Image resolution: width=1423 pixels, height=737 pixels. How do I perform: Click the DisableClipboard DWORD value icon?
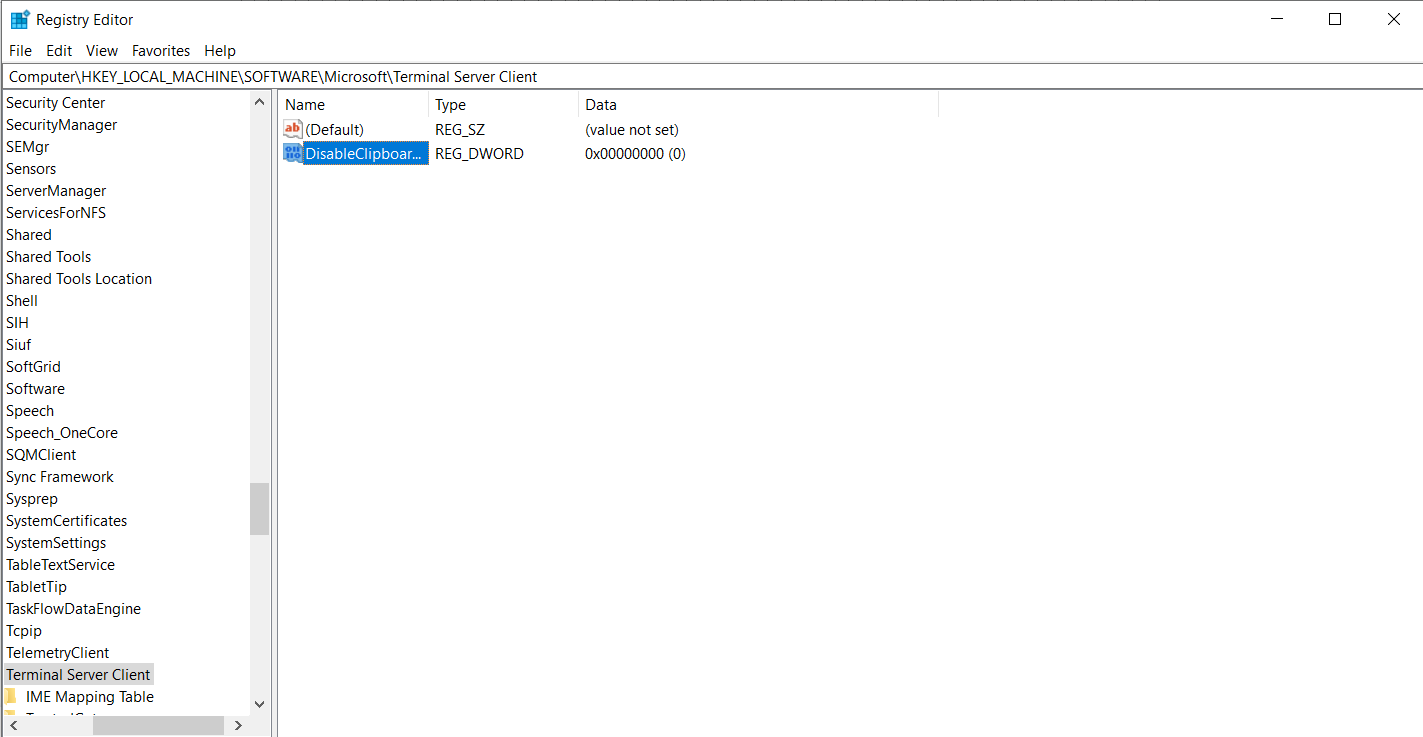(x=293, y=153)
